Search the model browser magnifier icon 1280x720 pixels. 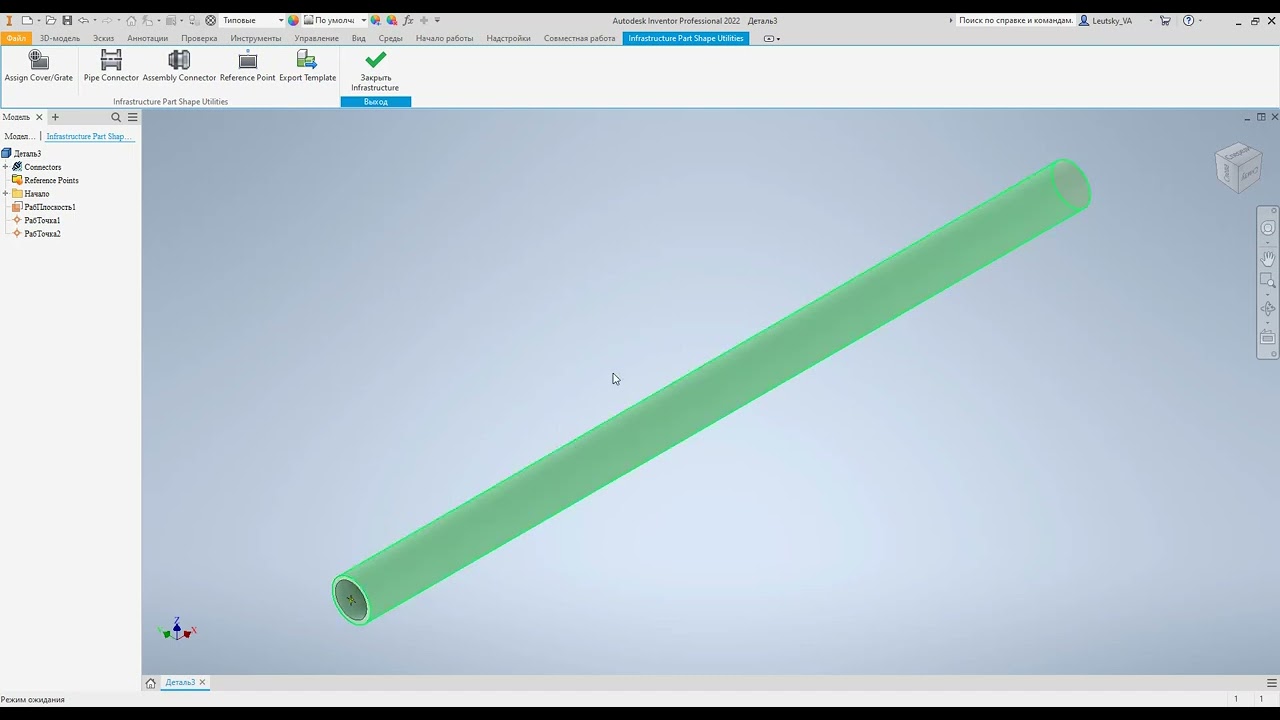pyautogui.click(x=116, y=117)
